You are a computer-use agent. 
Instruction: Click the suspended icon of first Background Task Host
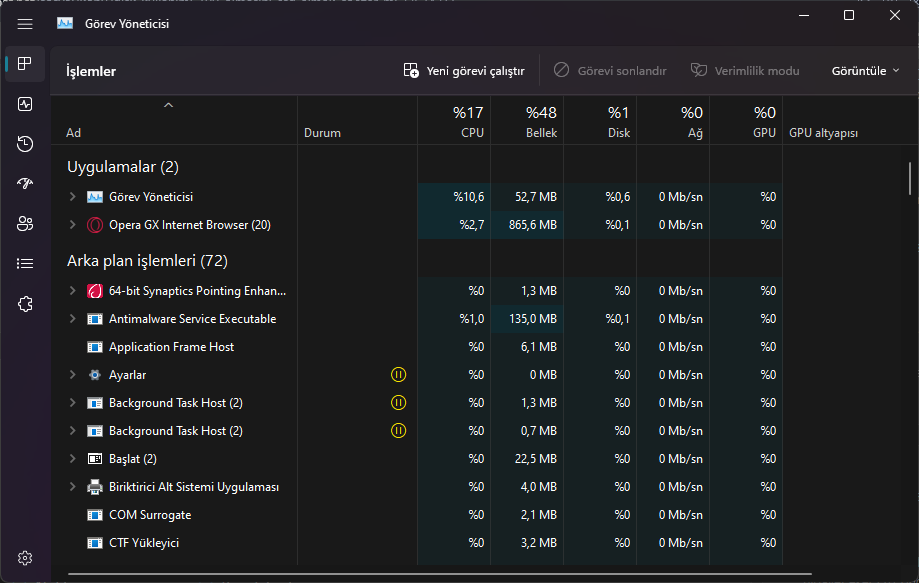click(399, 403)
